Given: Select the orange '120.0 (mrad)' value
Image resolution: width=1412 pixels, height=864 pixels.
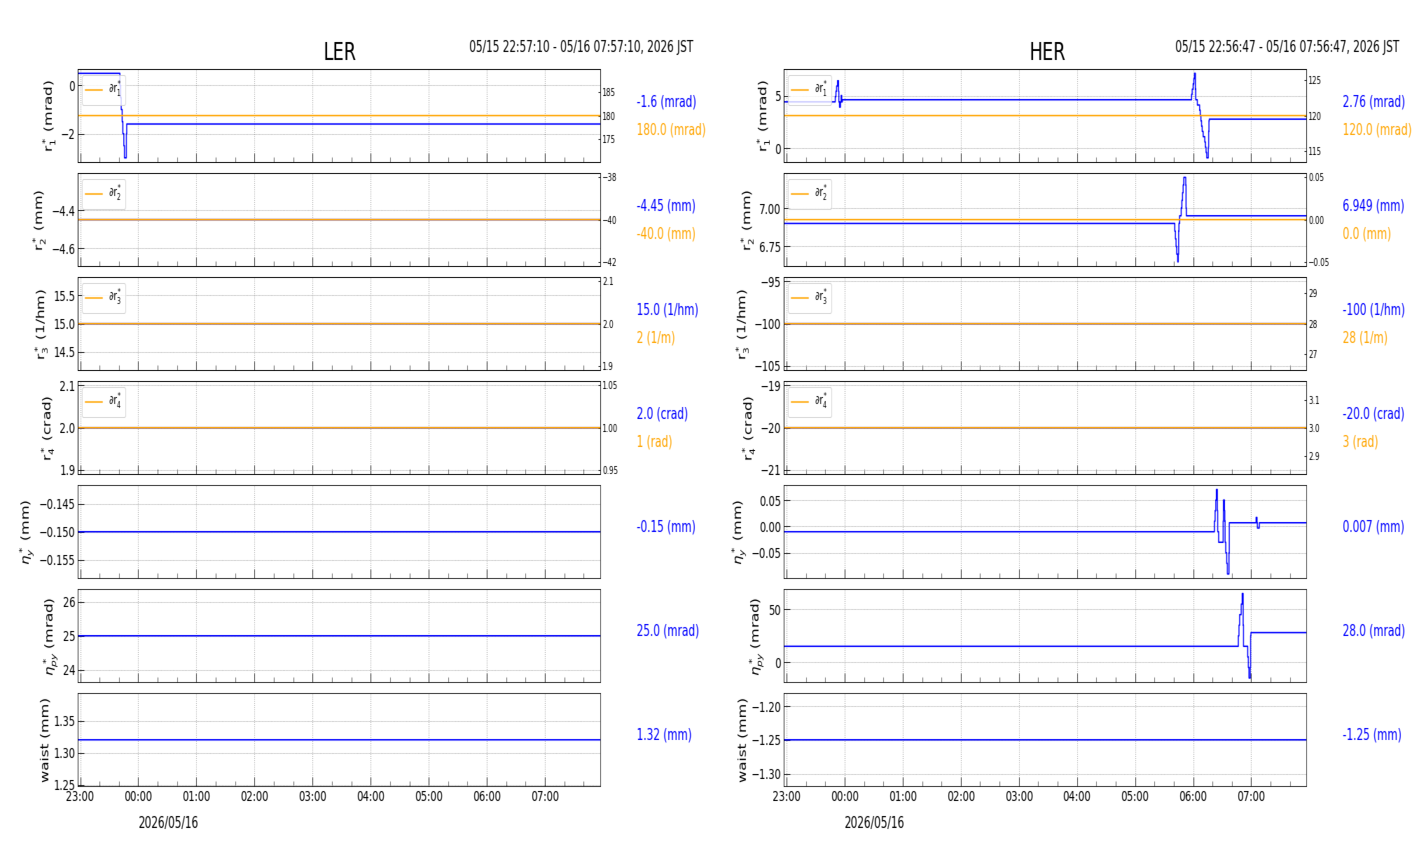Looking at the screenshot, I should (x=1377, y=130).
